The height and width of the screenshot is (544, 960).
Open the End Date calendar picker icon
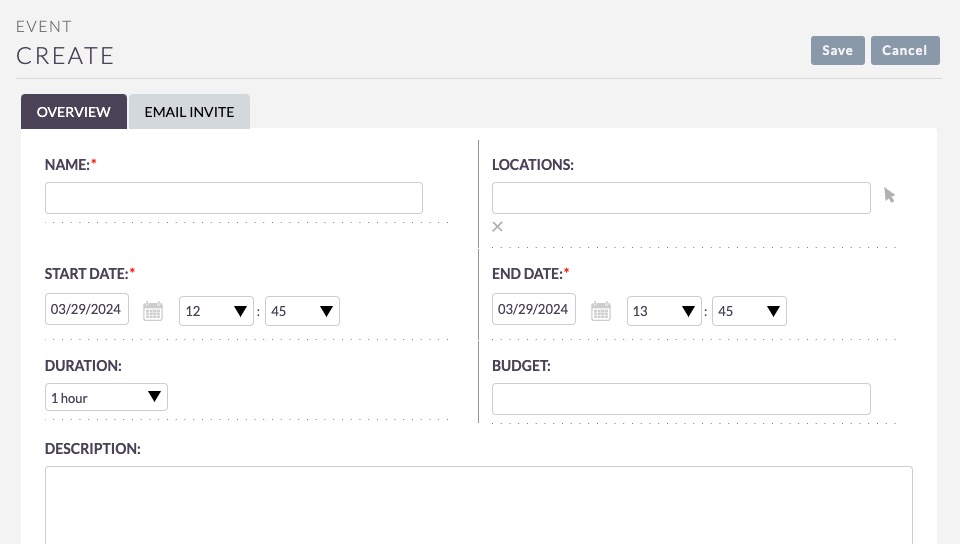click(601, 311)
